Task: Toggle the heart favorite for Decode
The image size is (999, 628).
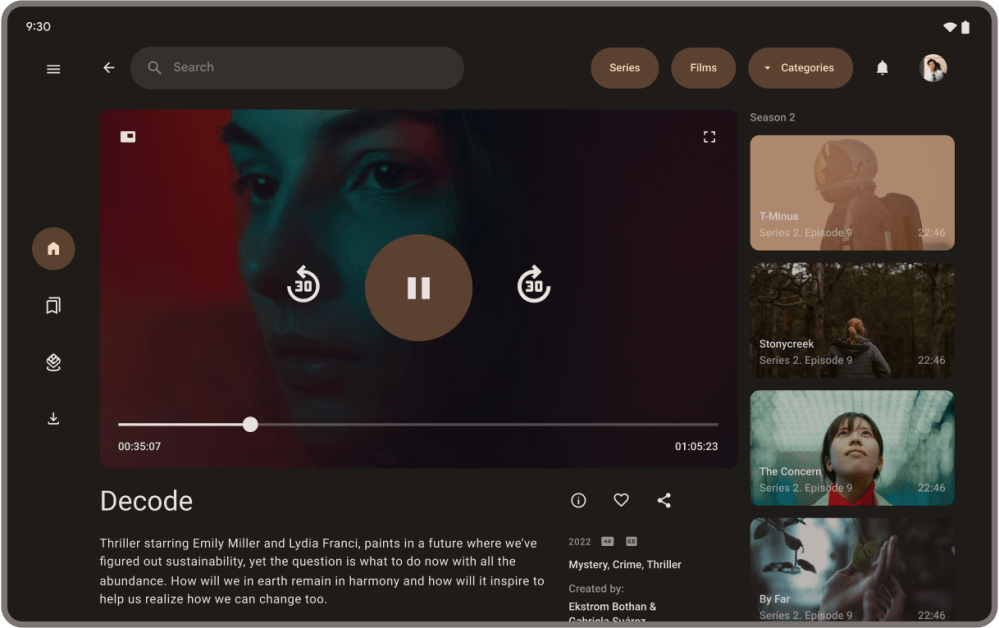Action: [621, 500]
